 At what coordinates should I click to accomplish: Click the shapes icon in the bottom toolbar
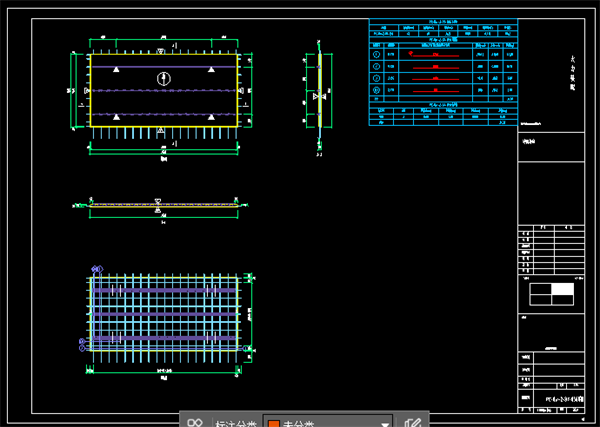(x=195, y=423)
